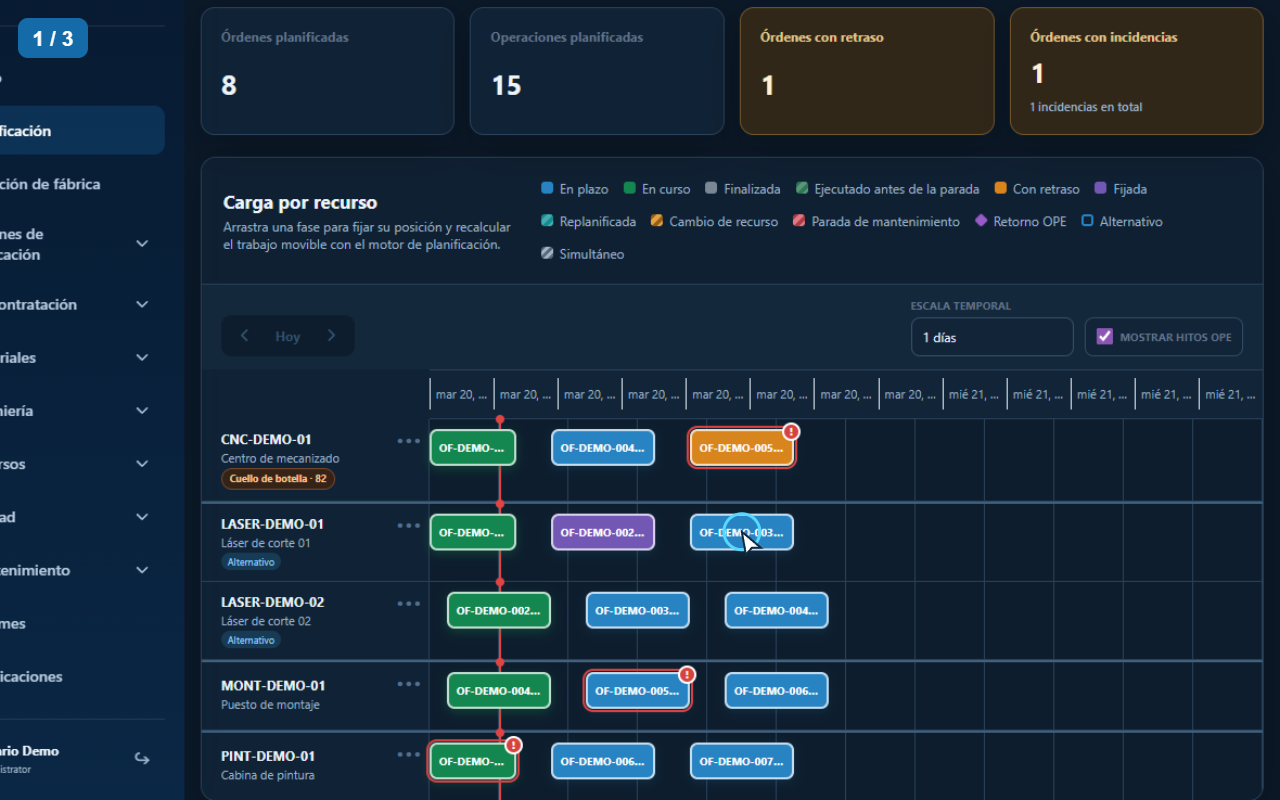This screenshot has width=1280, height=800.
Task: Open the three-dot menu for MONT-DEMO-01
Action: point(408,684)
